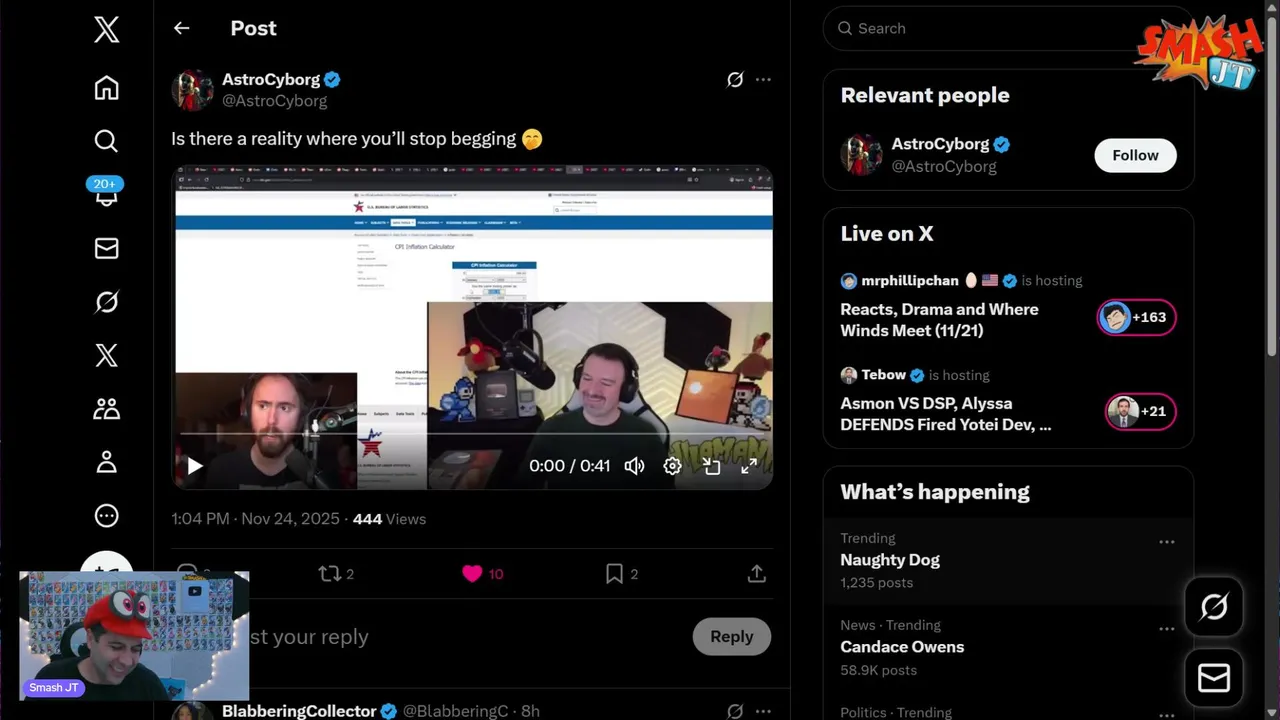Open the post author's avatar
1280x720 pixels.
192,90
